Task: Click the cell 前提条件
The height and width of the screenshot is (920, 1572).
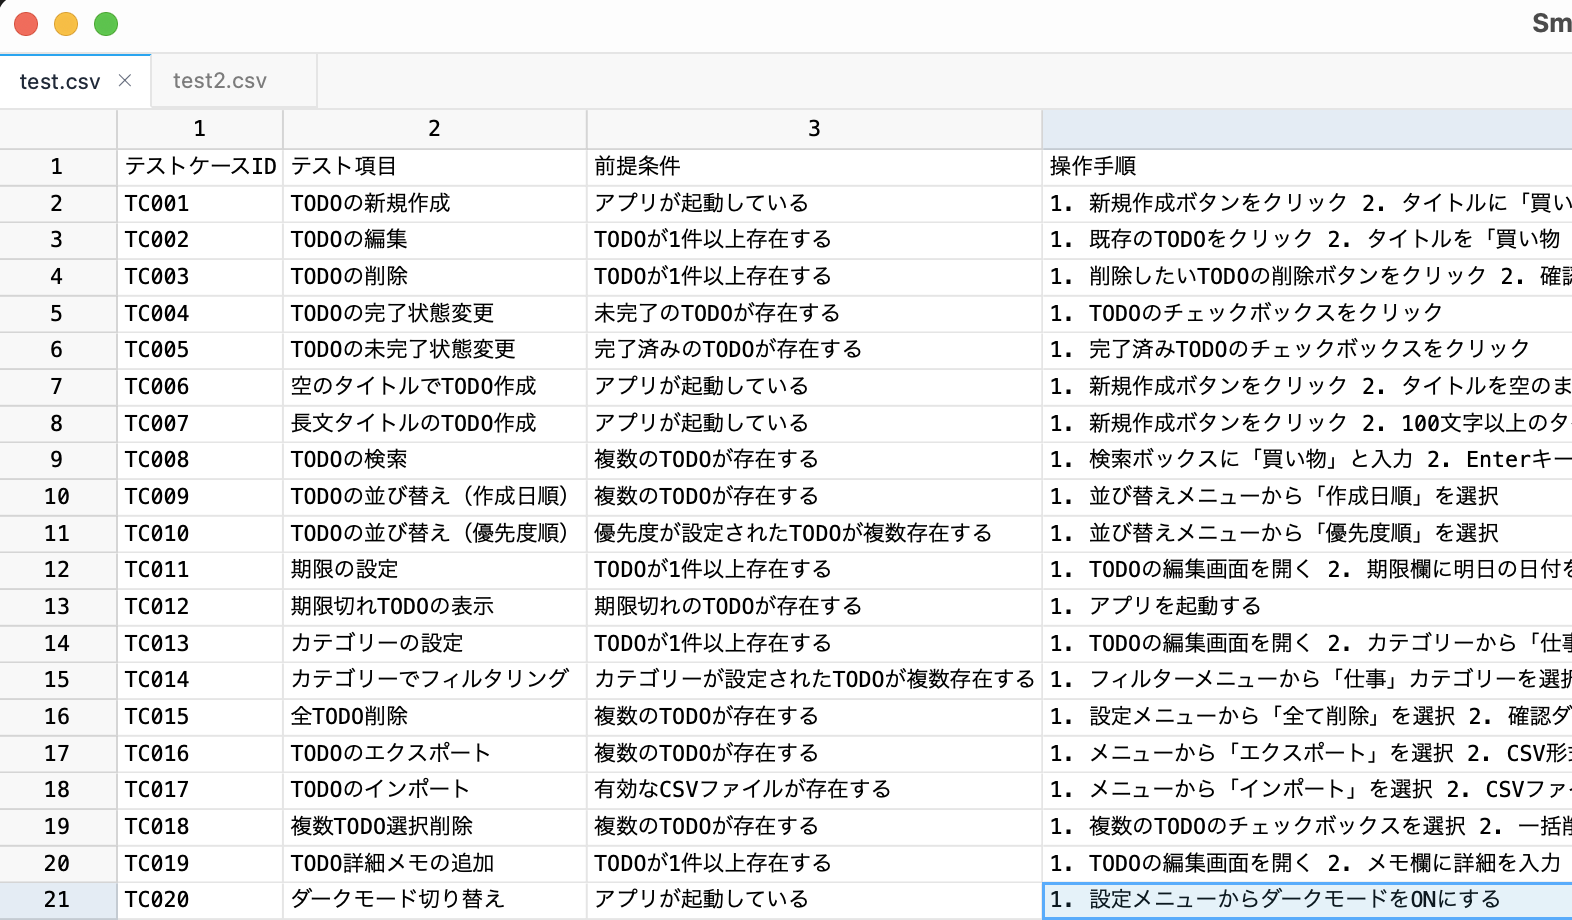Action: (814, 167)
